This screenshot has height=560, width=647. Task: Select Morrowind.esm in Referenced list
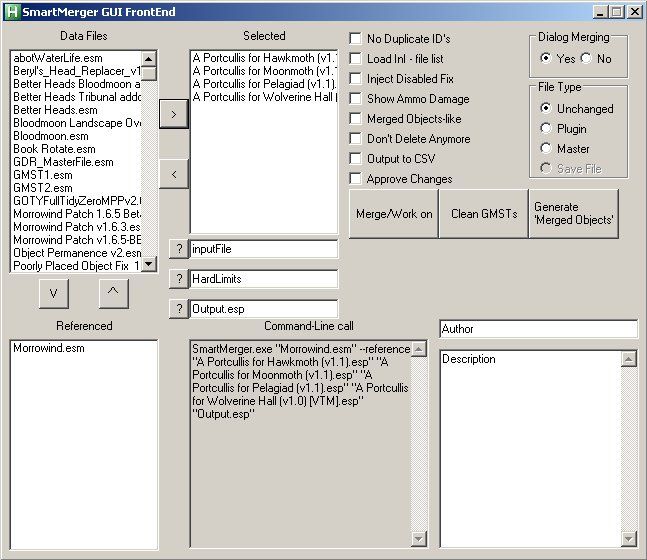83,348
